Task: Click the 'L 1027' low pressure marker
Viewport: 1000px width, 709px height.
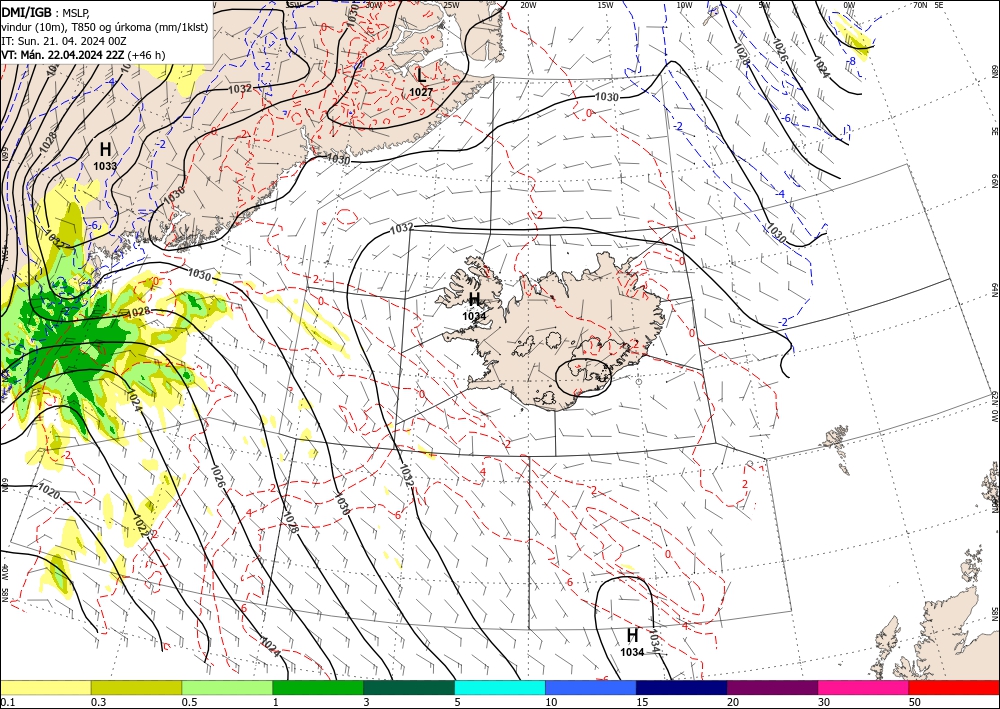Action: (x=420, y=82)
